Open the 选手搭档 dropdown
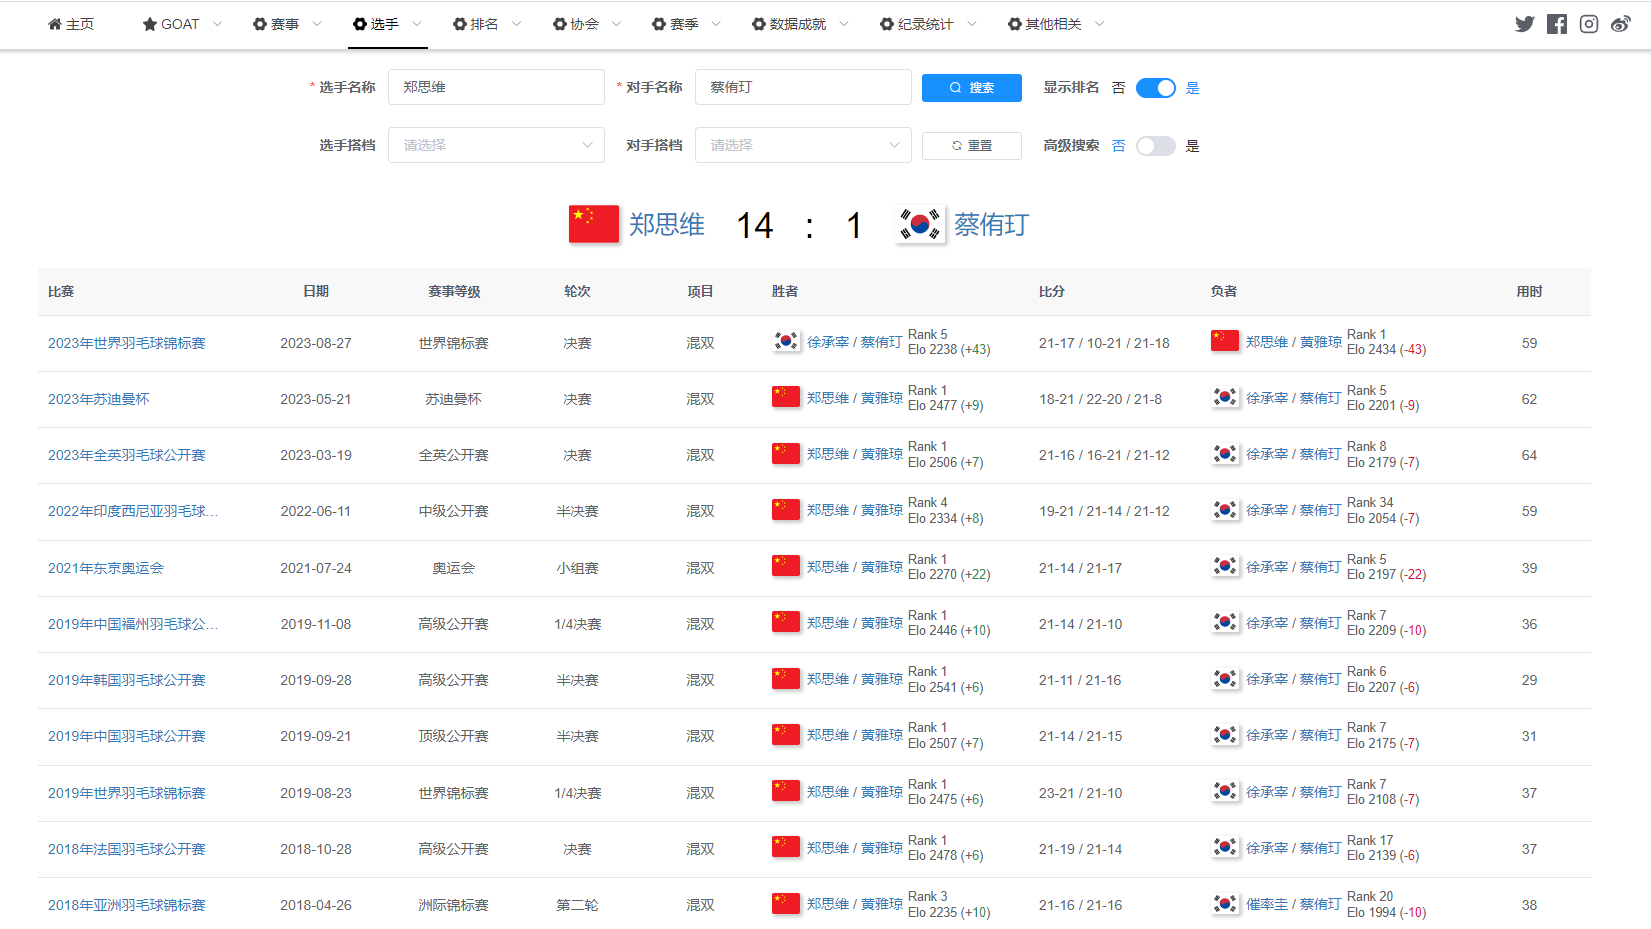The width and height of the screenshot is (1651, 929). click(496, 145)
